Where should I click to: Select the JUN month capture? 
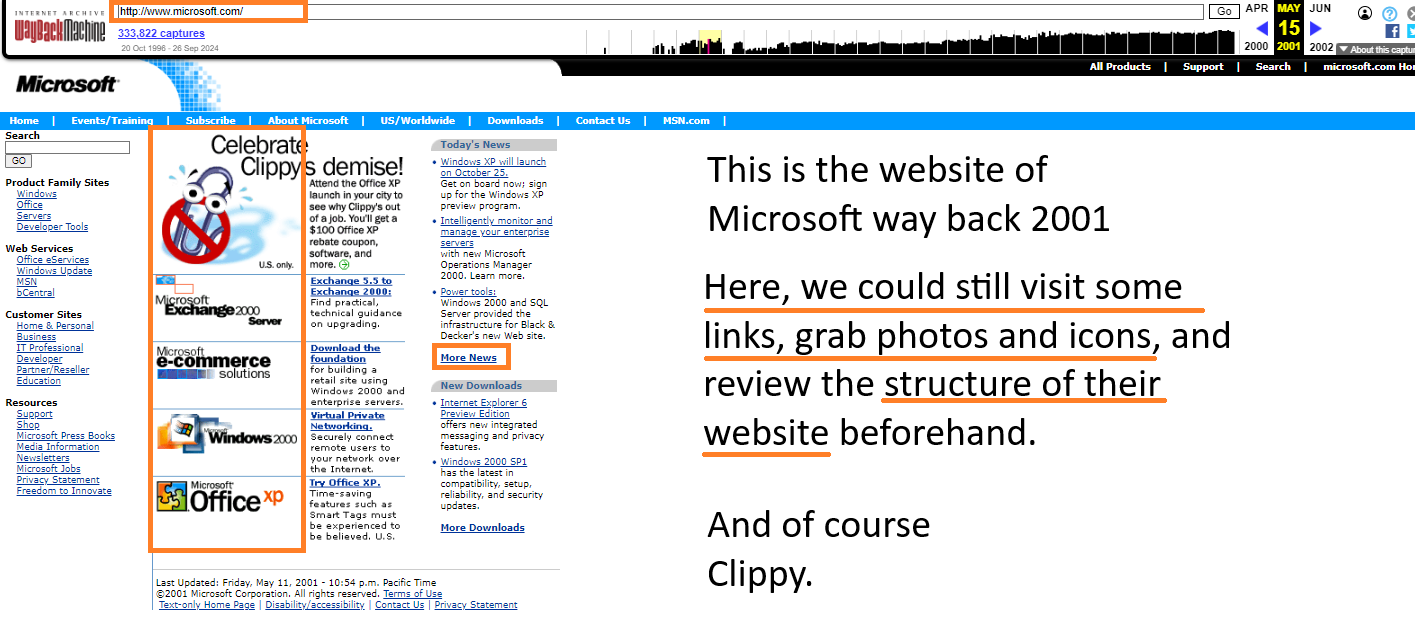tap(1321, 8)
